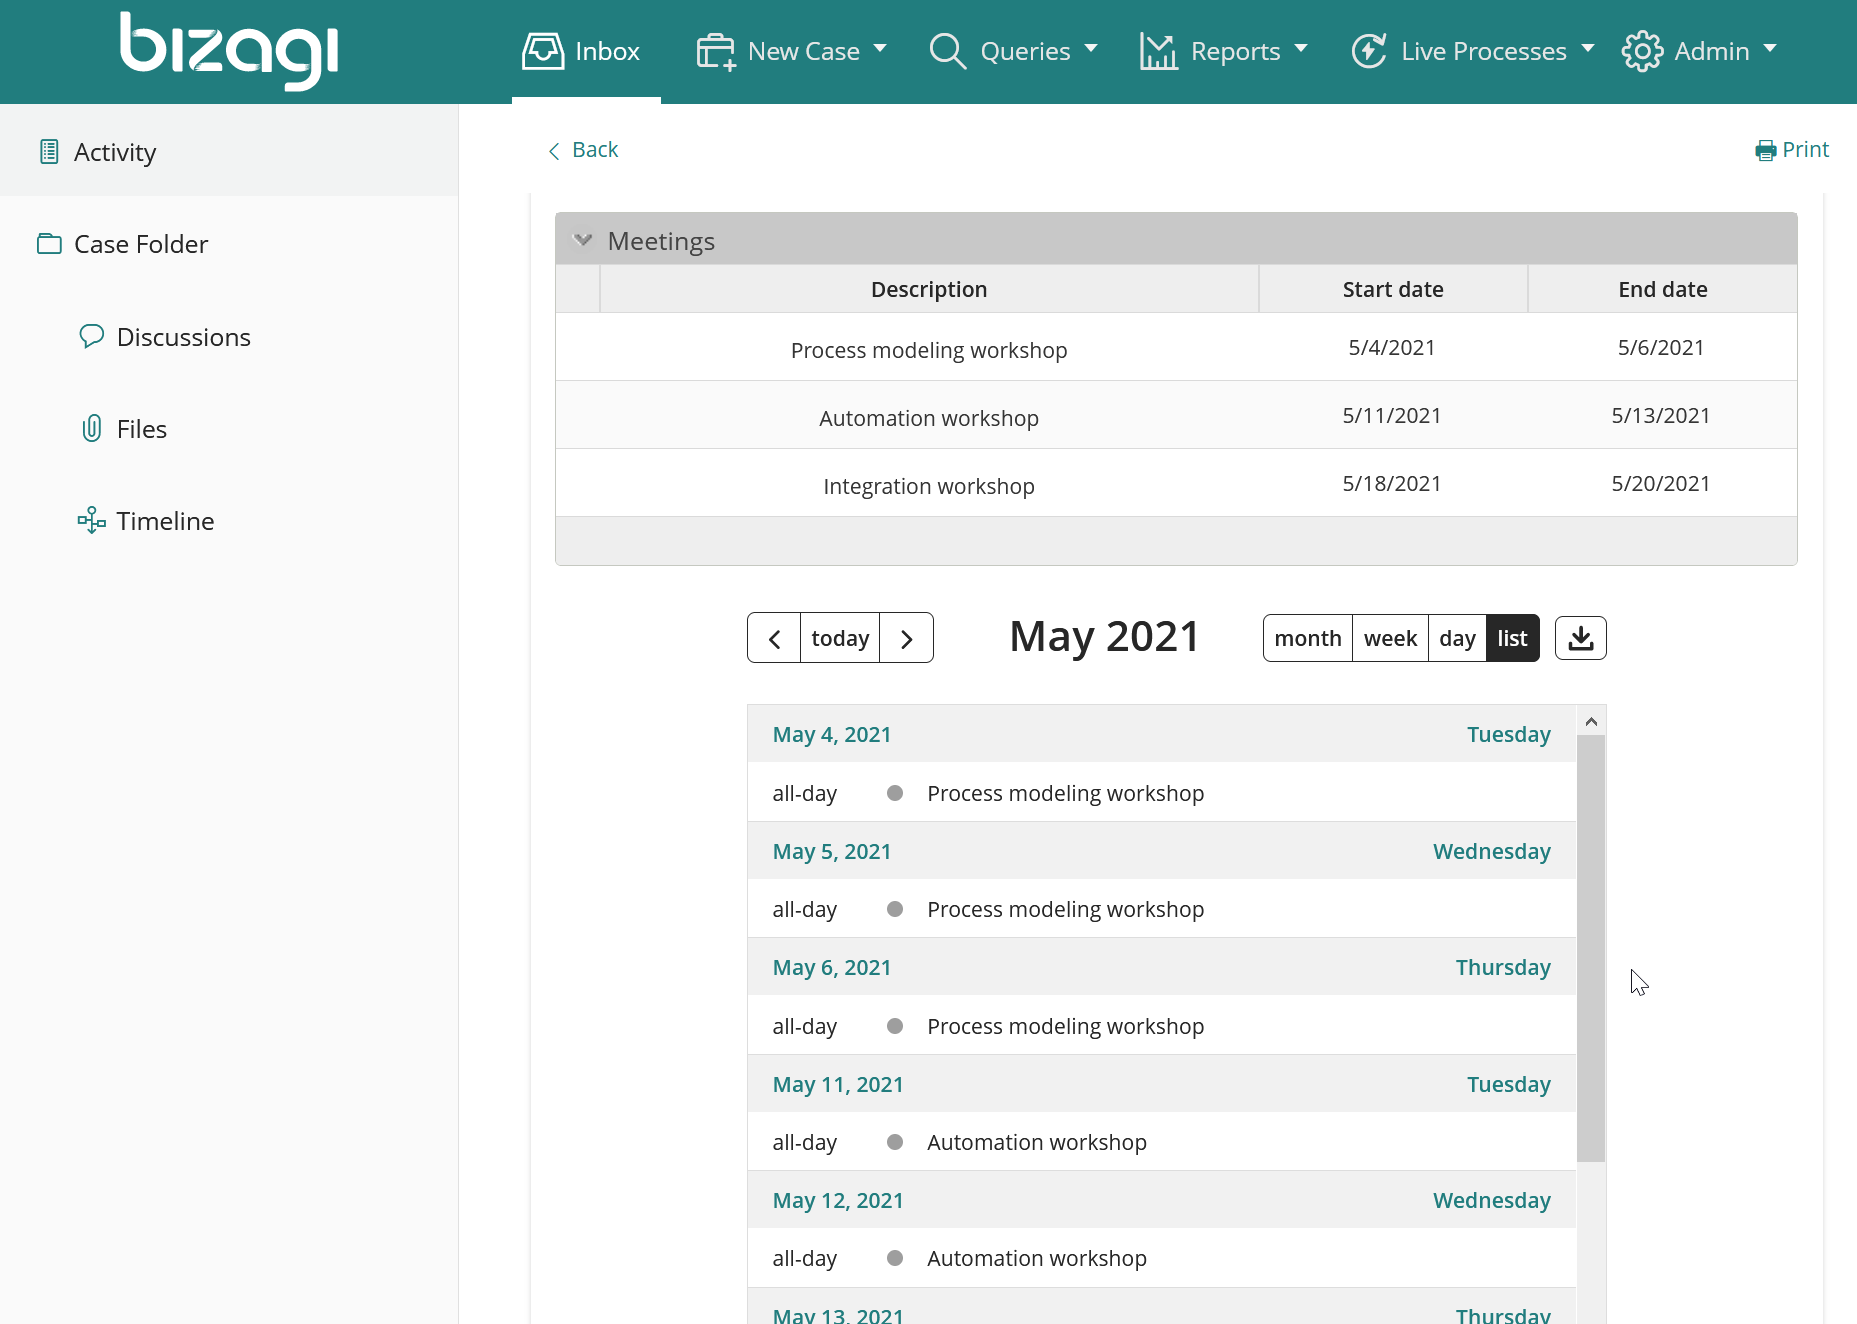Go to previous month with left arrow

774,638
